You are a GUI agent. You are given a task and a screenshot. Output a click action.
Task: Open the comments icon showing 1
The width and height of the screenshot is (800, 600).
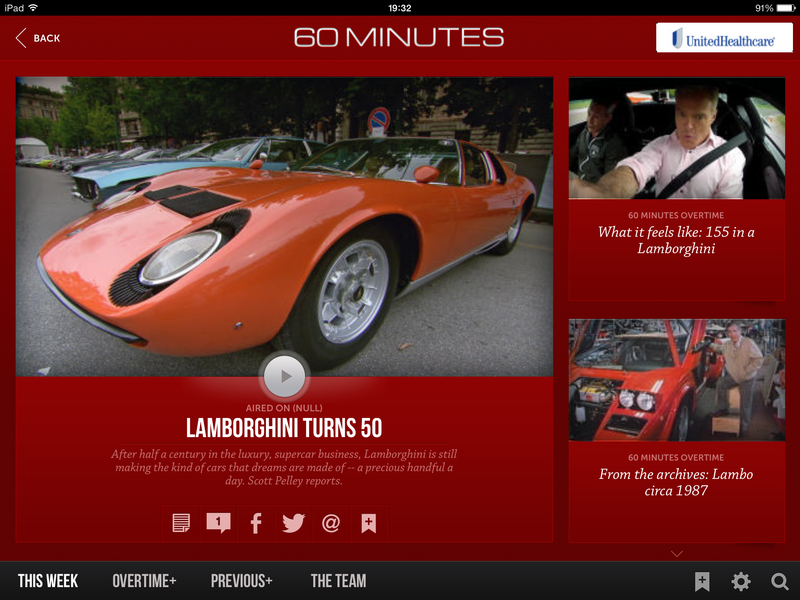tap(218, 523)
